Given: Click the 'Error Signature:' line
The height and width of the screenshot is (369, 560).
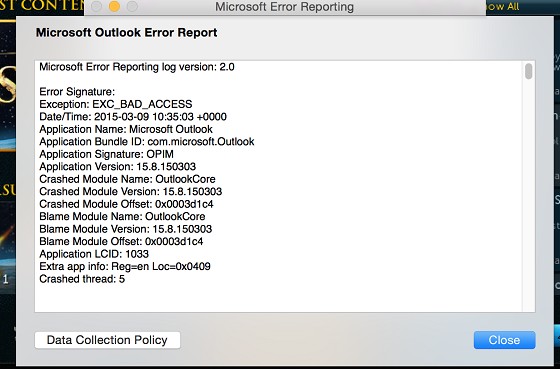Looking at the screenshot, I should pyautogui.click(x=77, y=92).
